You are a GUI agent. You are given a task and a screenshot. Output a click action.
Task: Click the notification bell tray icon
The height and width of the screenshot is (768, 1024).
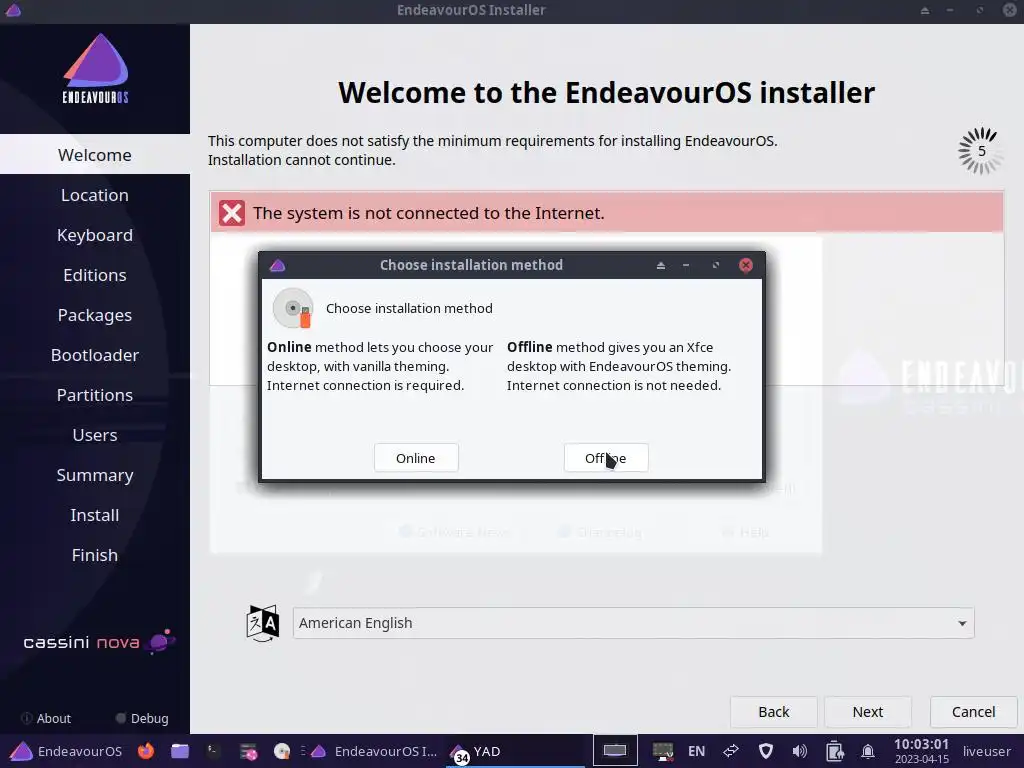(868, 751)
